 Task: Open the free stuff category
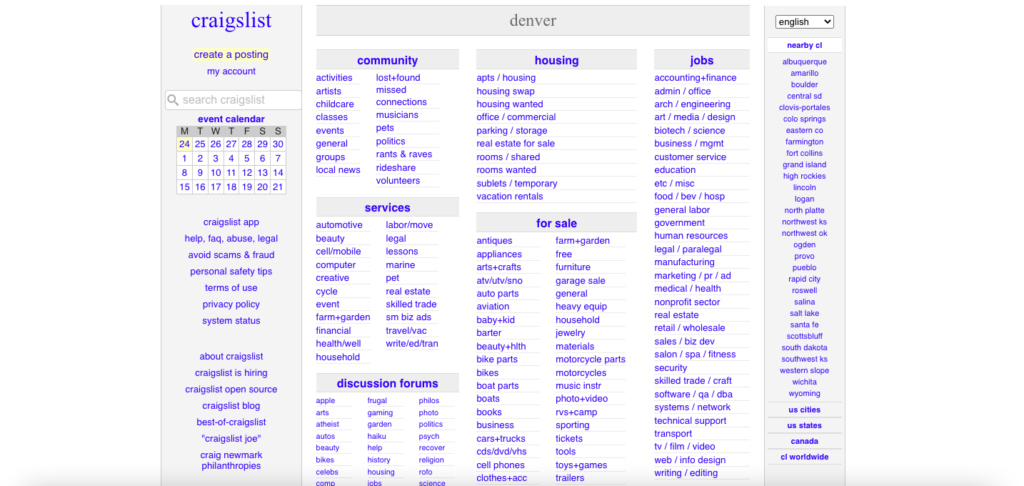564,254
